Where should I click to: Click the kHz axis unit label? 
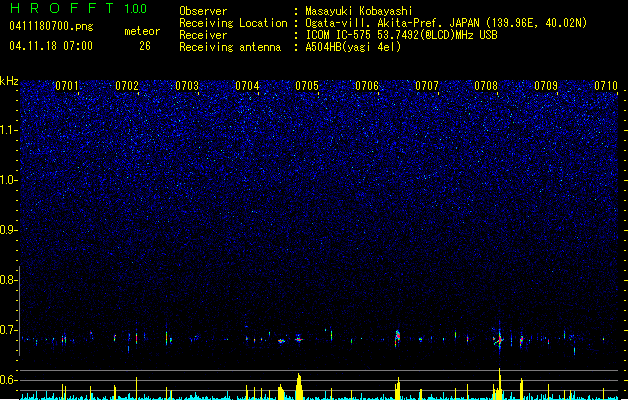point(9,81)
